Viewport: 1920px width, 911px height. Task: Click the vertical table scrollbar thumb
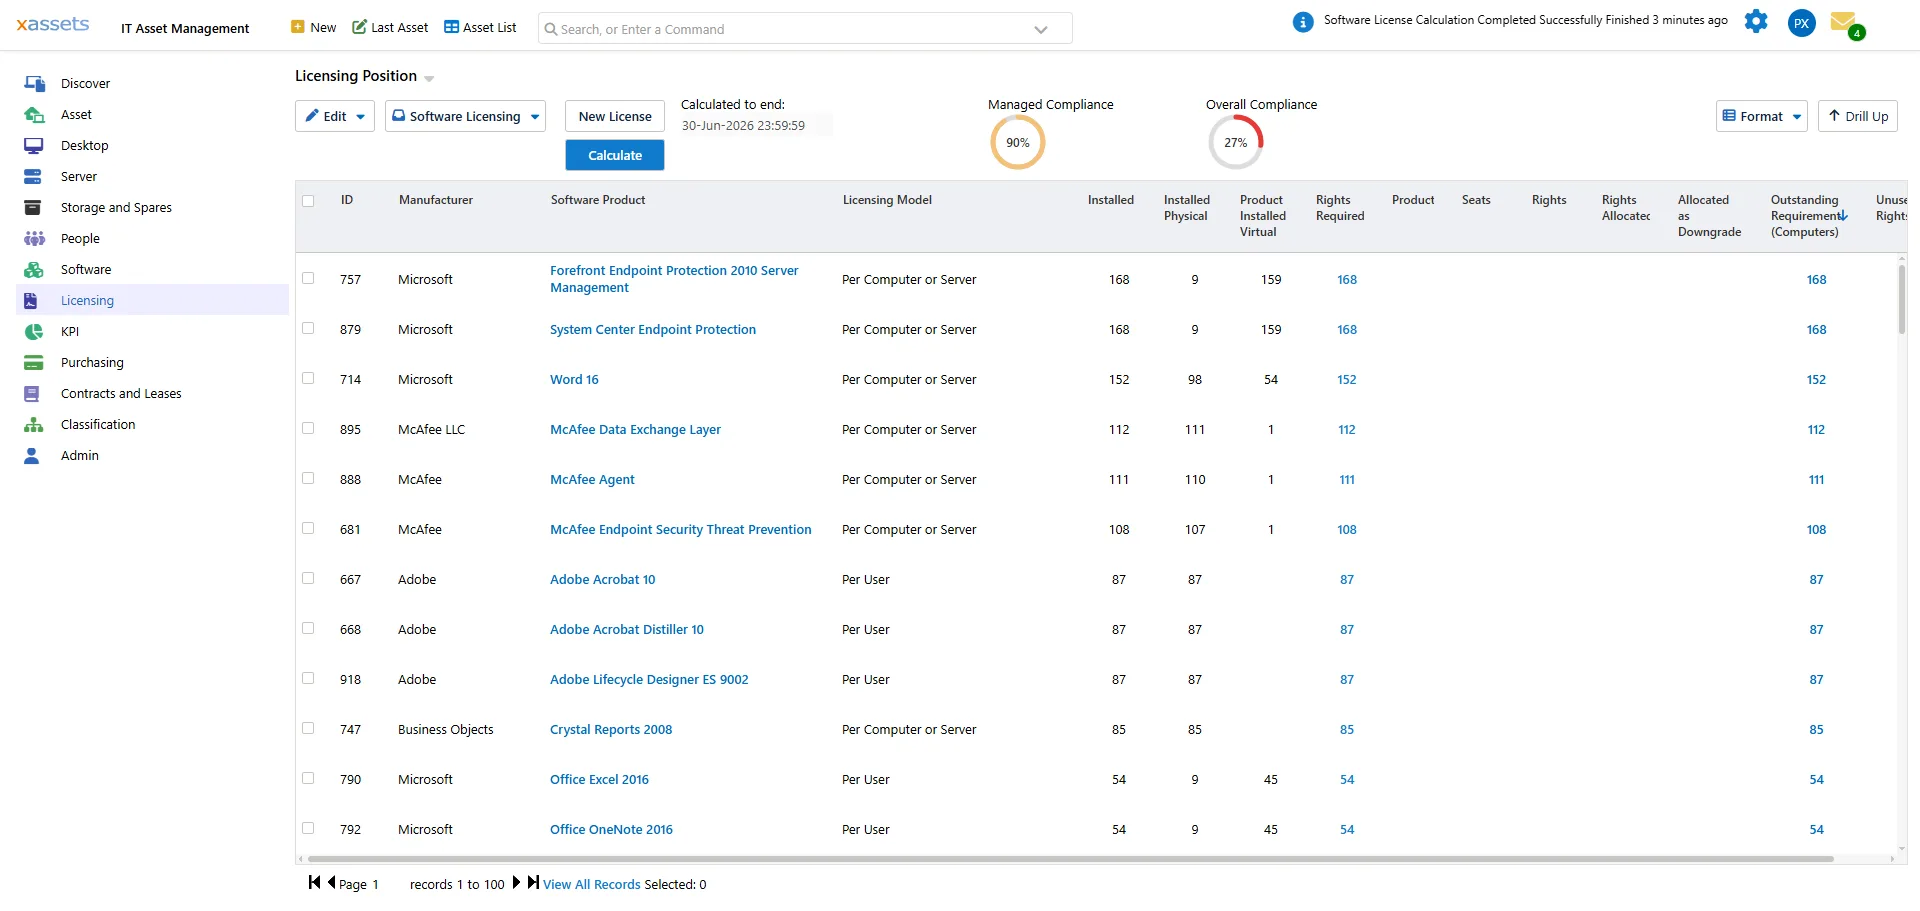(1901, 300)
